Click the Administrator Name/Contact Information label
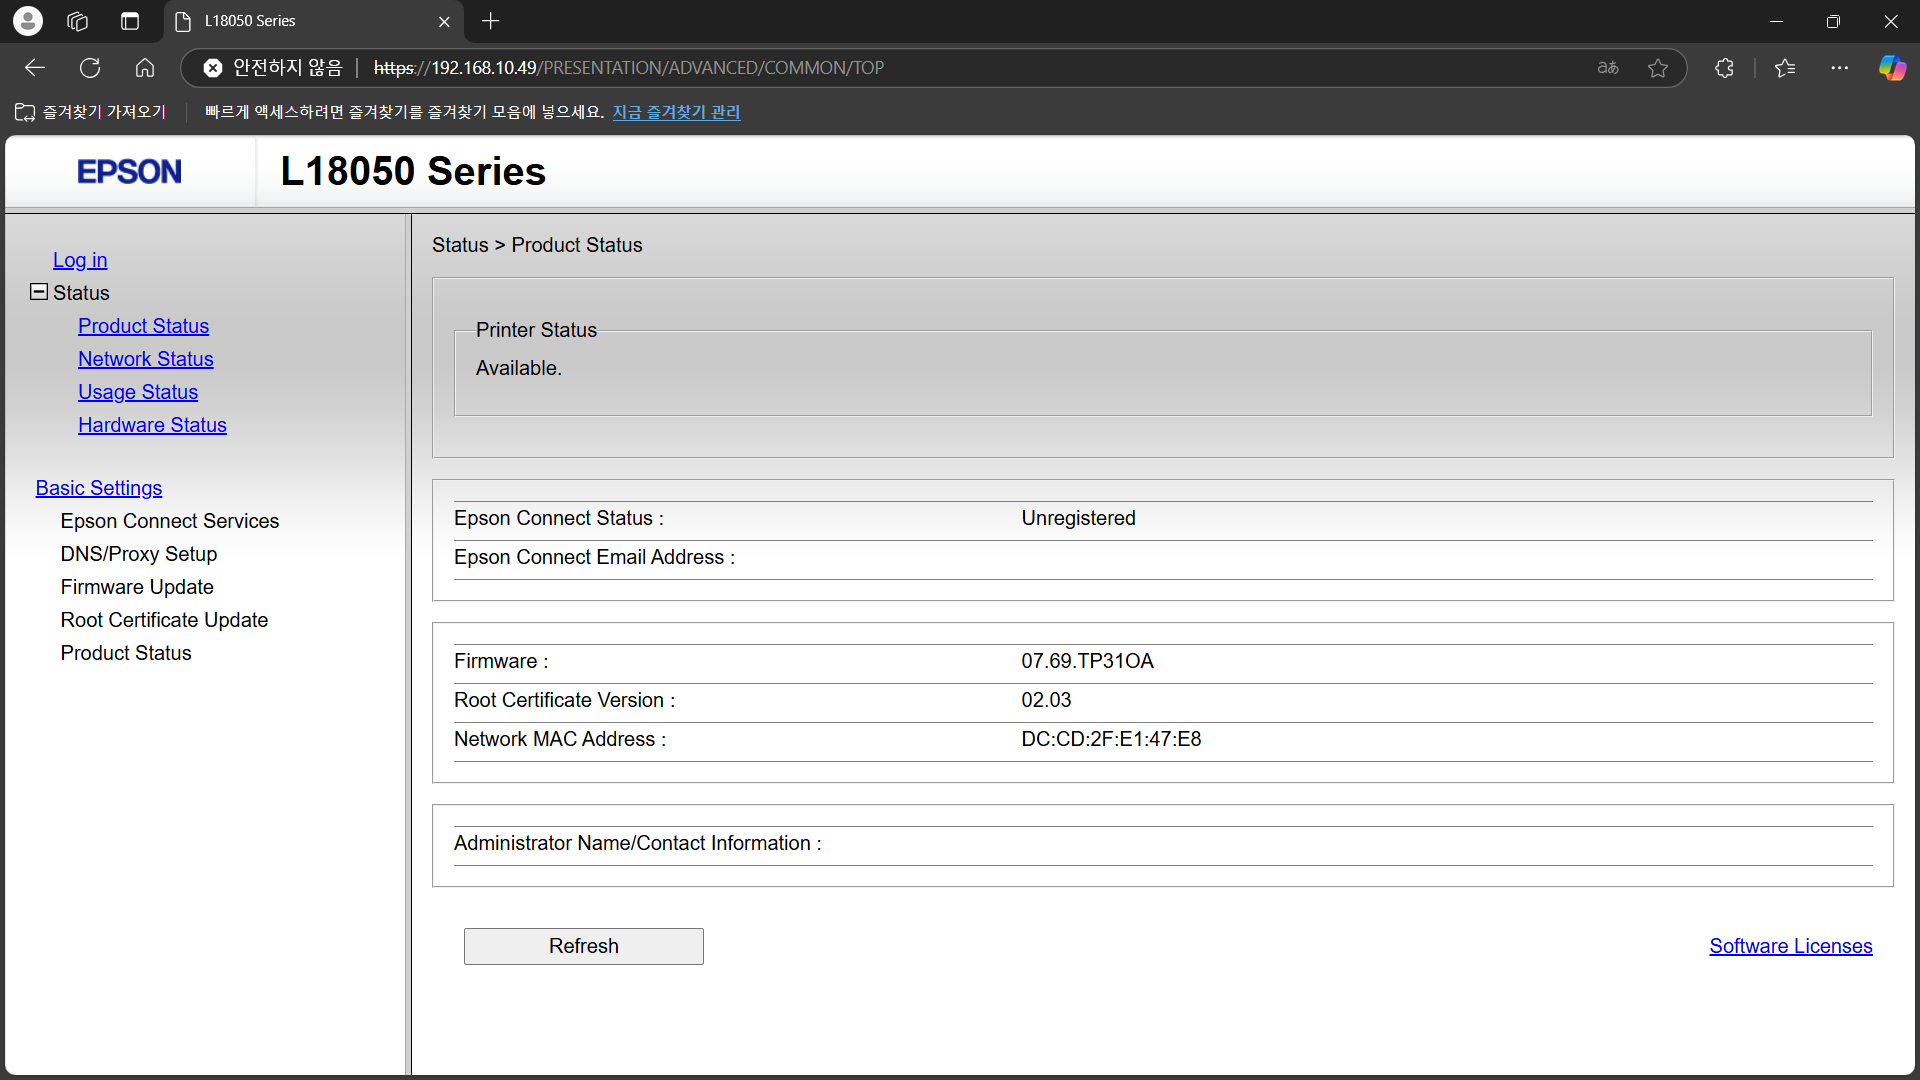 (x=638, y=843)
